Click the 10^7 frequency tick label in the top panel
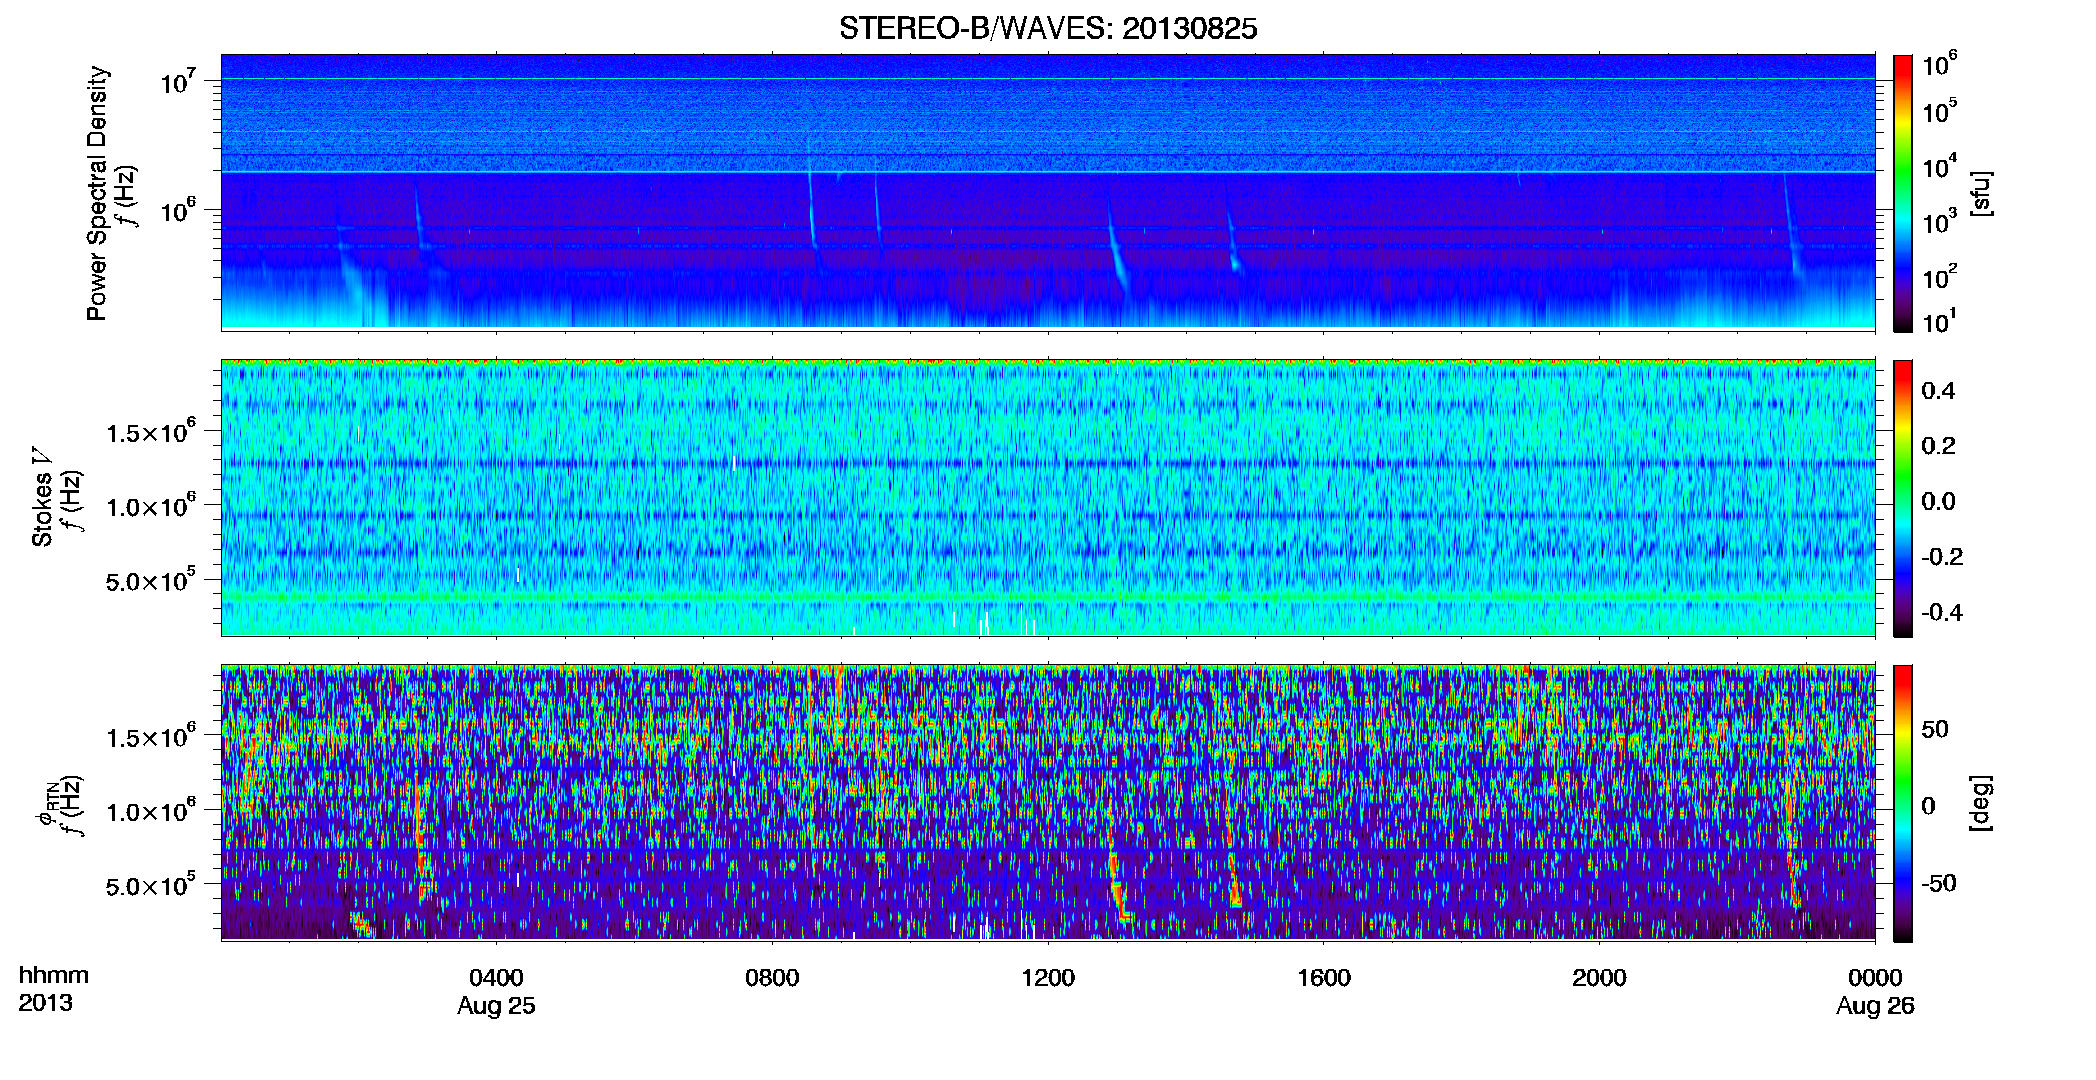Screen dimensions: 2096x1080 coord(179,80)
